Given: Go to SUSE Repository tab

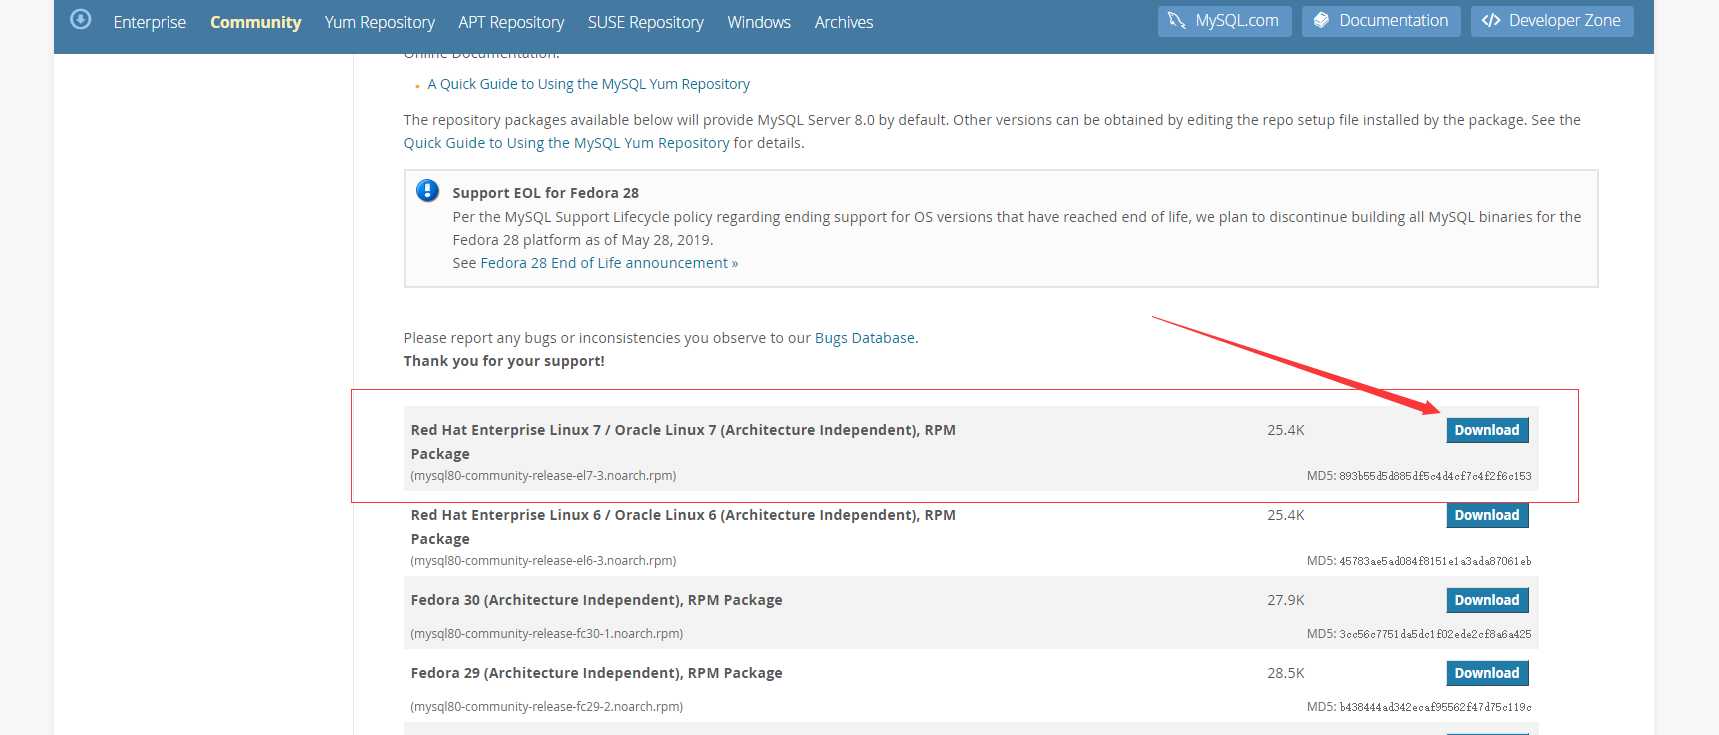Looking at the screenshot, I should click(x=646, y=22).
